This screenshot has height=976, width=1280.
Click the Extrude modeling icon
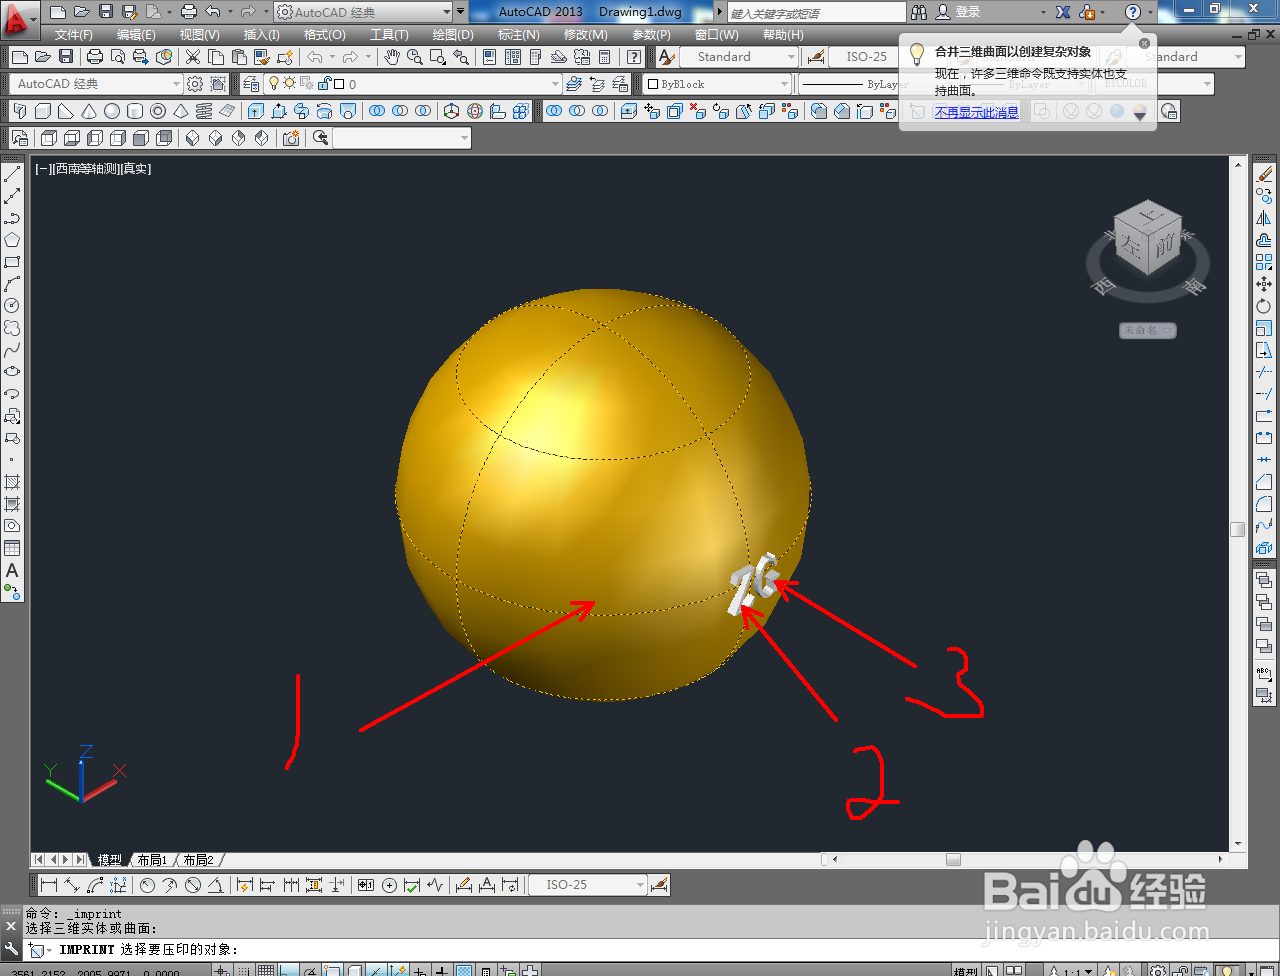[256, 111]
